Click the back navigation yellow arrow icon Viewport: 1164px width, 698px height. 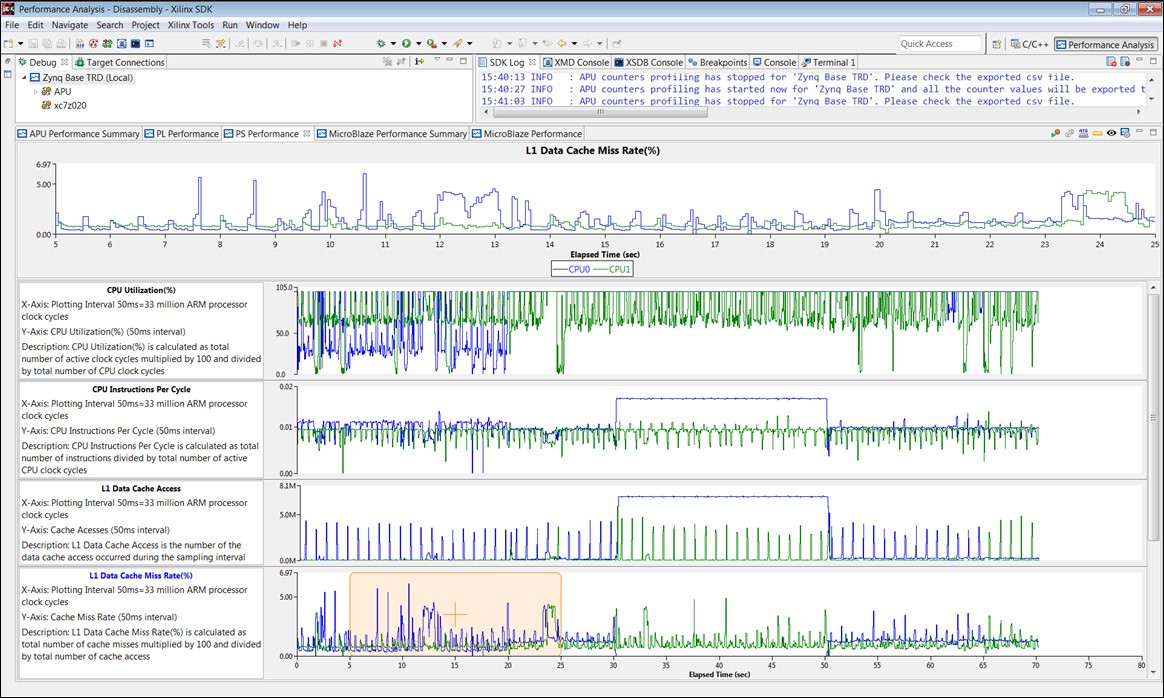coord(562,44)
